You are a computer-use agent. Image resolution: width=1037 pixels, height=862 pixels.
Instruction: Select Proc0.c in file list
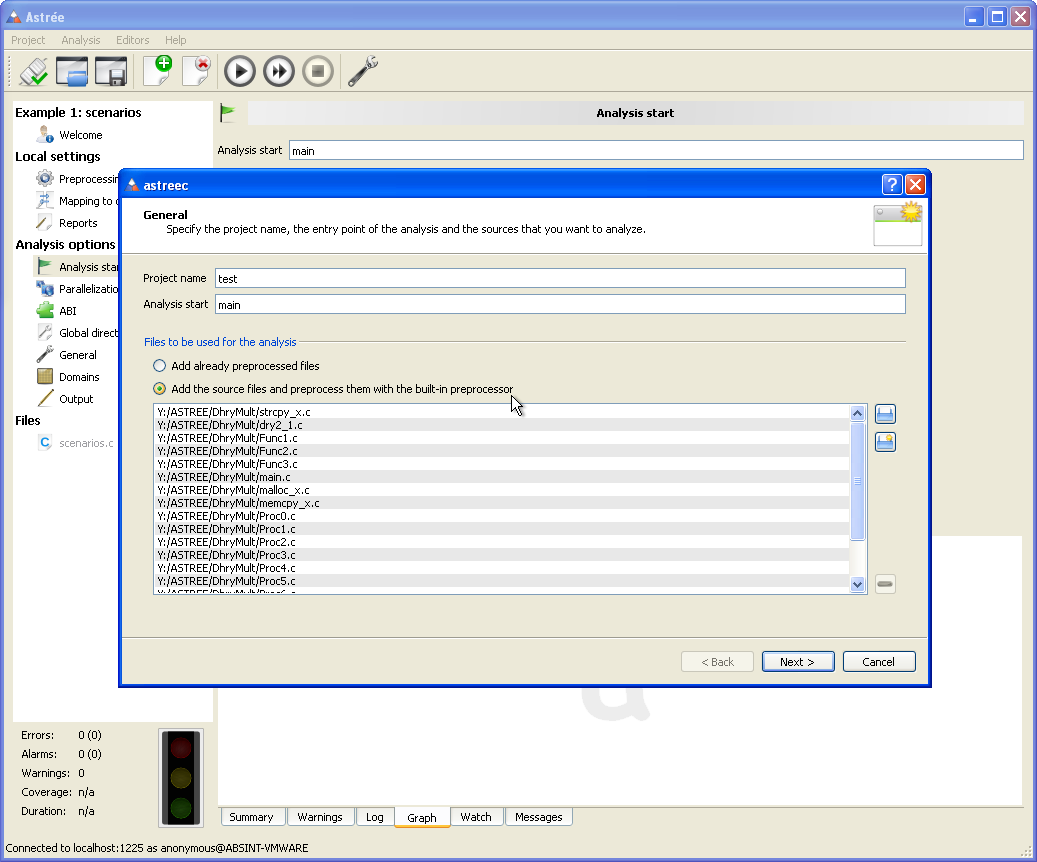(503, 516)
